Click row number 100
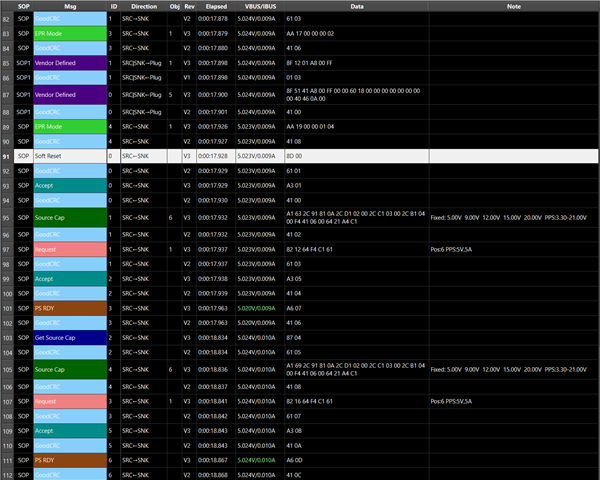Screen dimensions: 600x480 coord(7,294)
